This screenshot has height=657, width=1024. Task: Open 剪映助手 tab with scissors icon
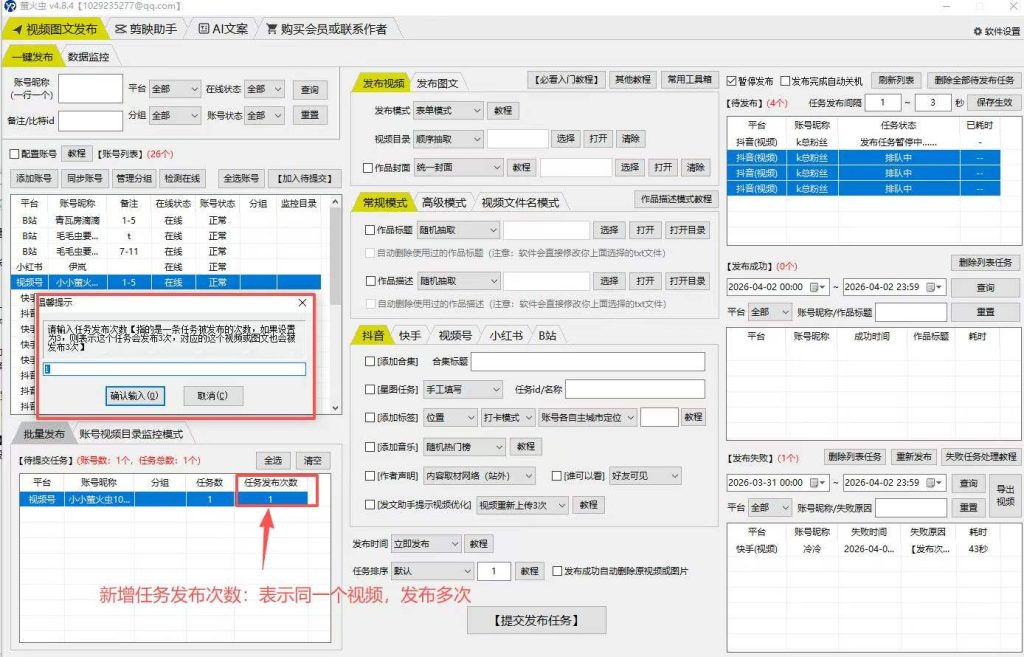(x=146, y=29)
